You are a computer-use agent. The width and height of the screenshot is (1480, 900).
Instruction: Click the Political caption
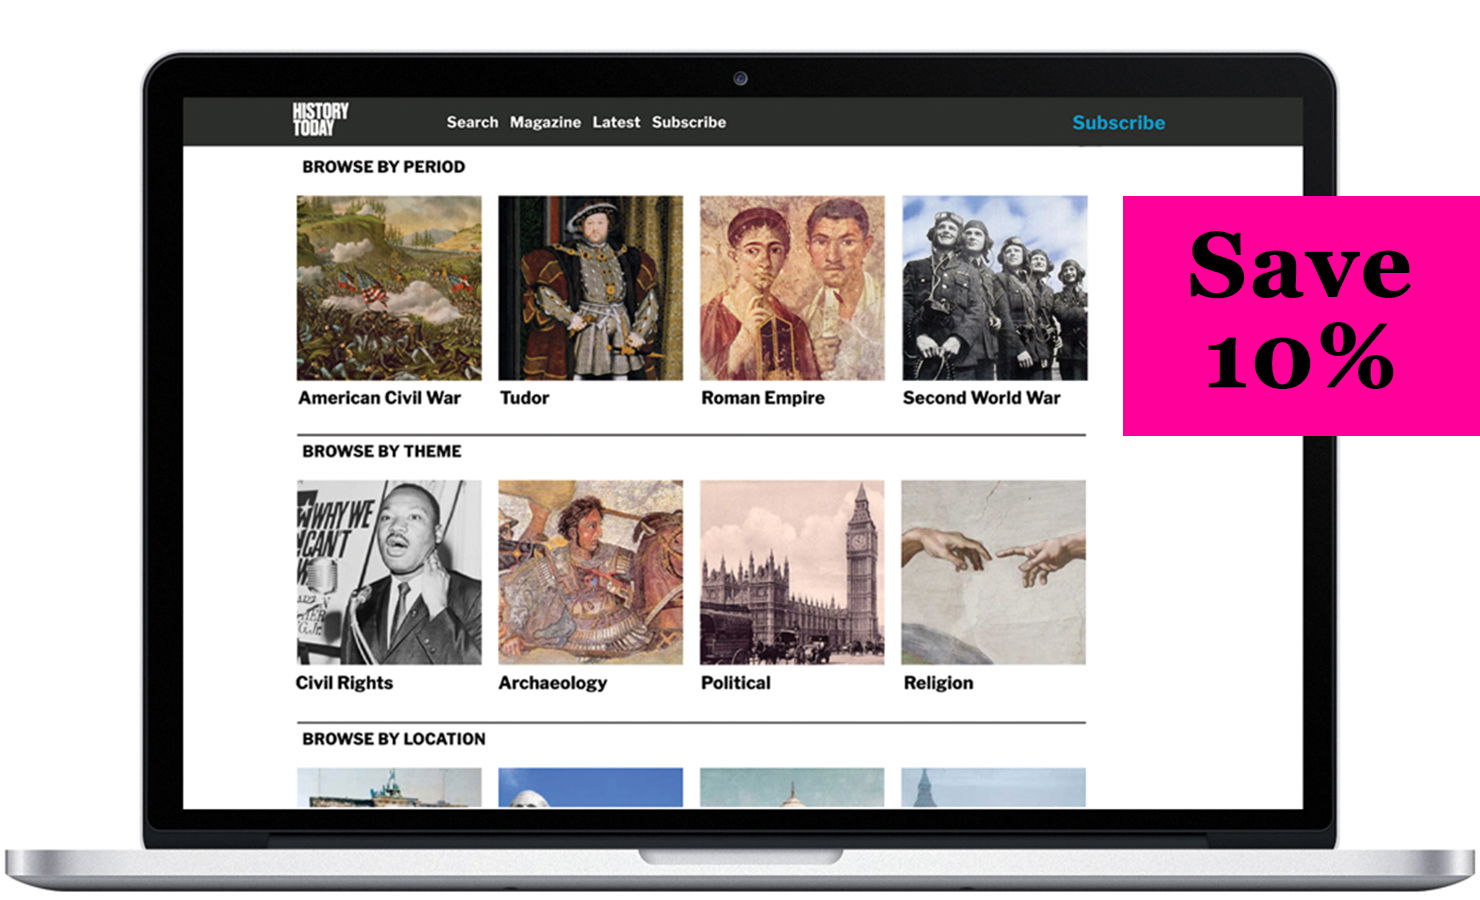click(x=736, y=683)
